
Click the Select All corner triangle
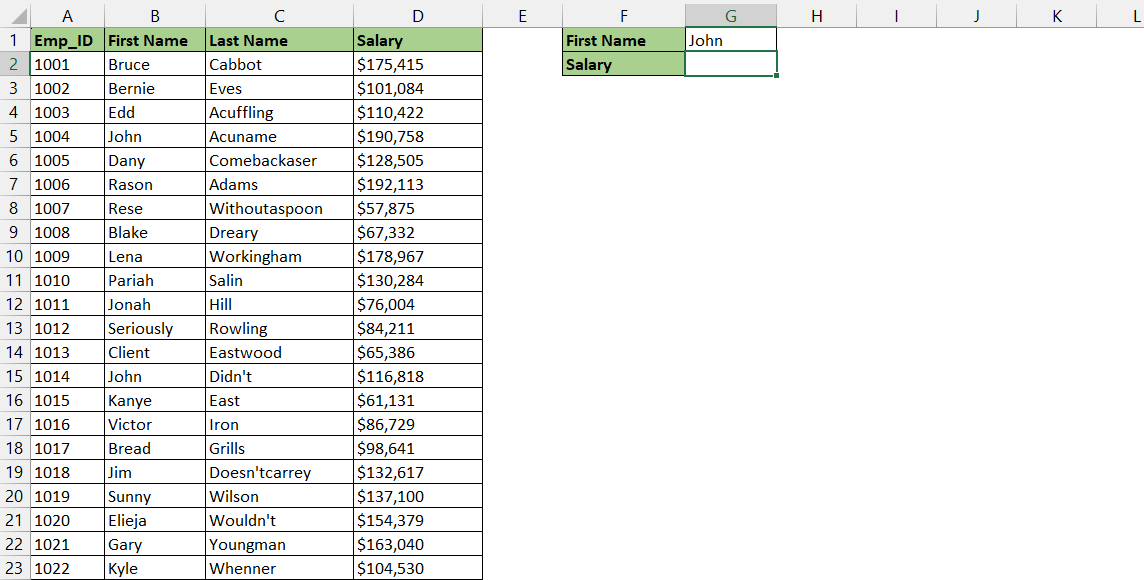15,15
